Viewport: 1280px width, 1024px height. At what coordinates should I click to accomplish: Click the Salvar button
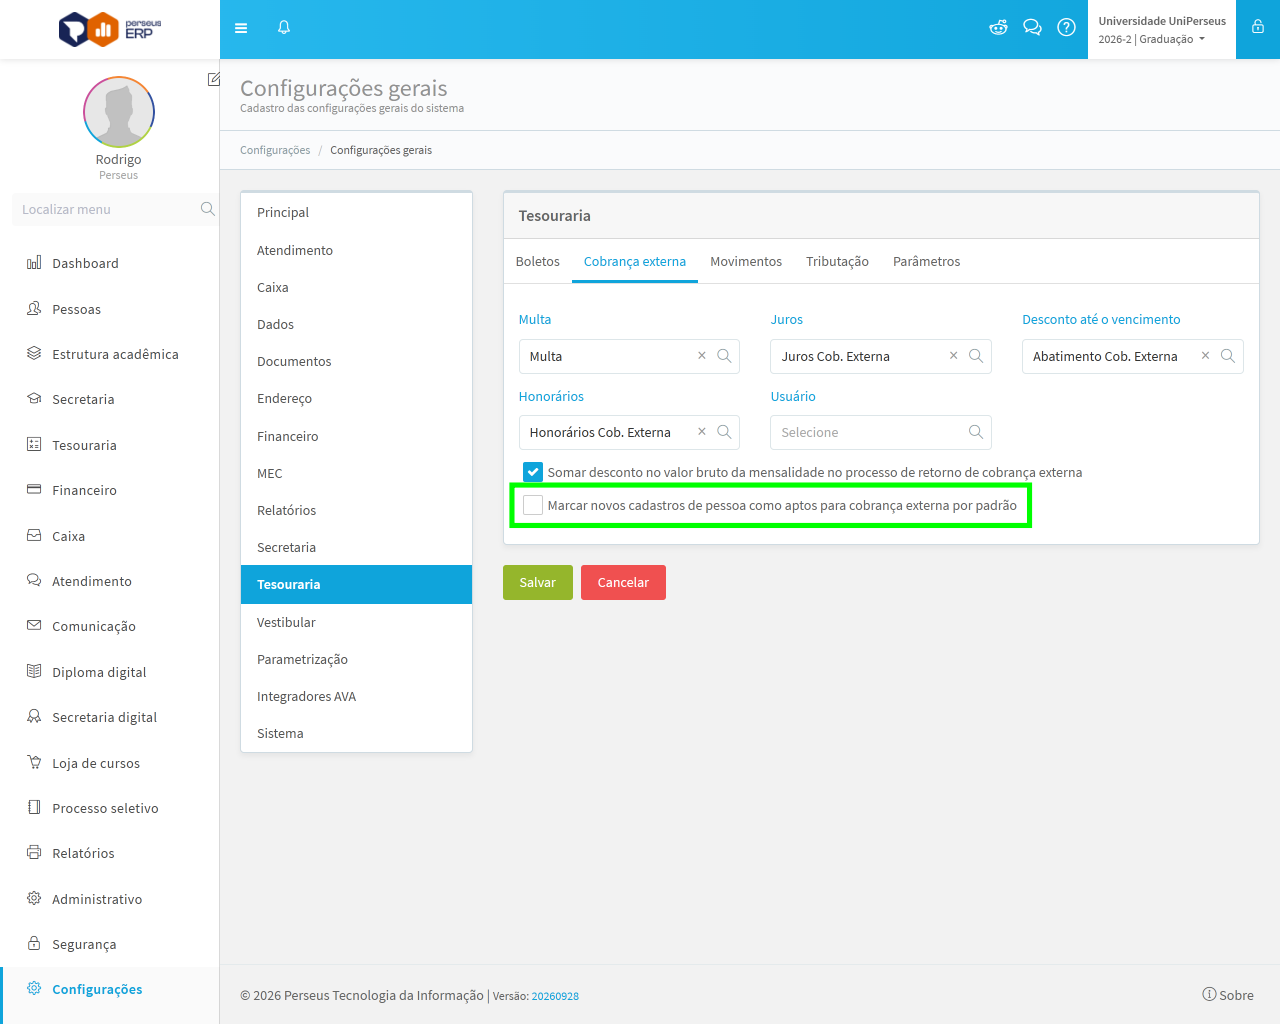click(537, 582)
